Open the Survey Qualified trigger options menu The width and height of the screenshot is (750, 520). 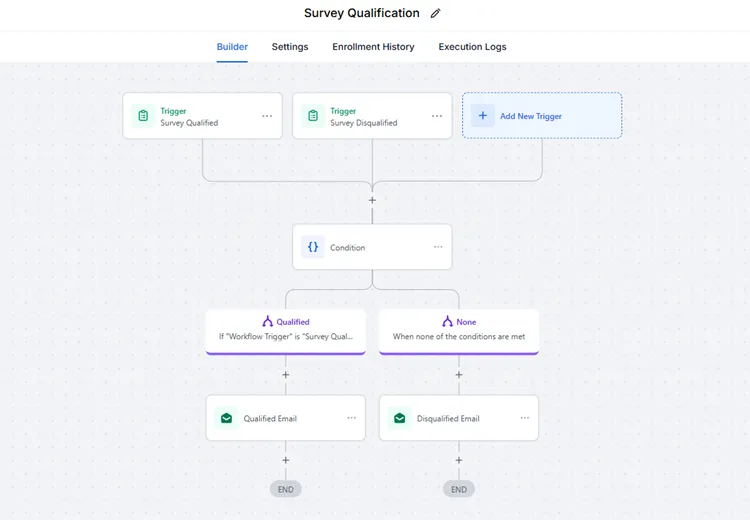267,116
